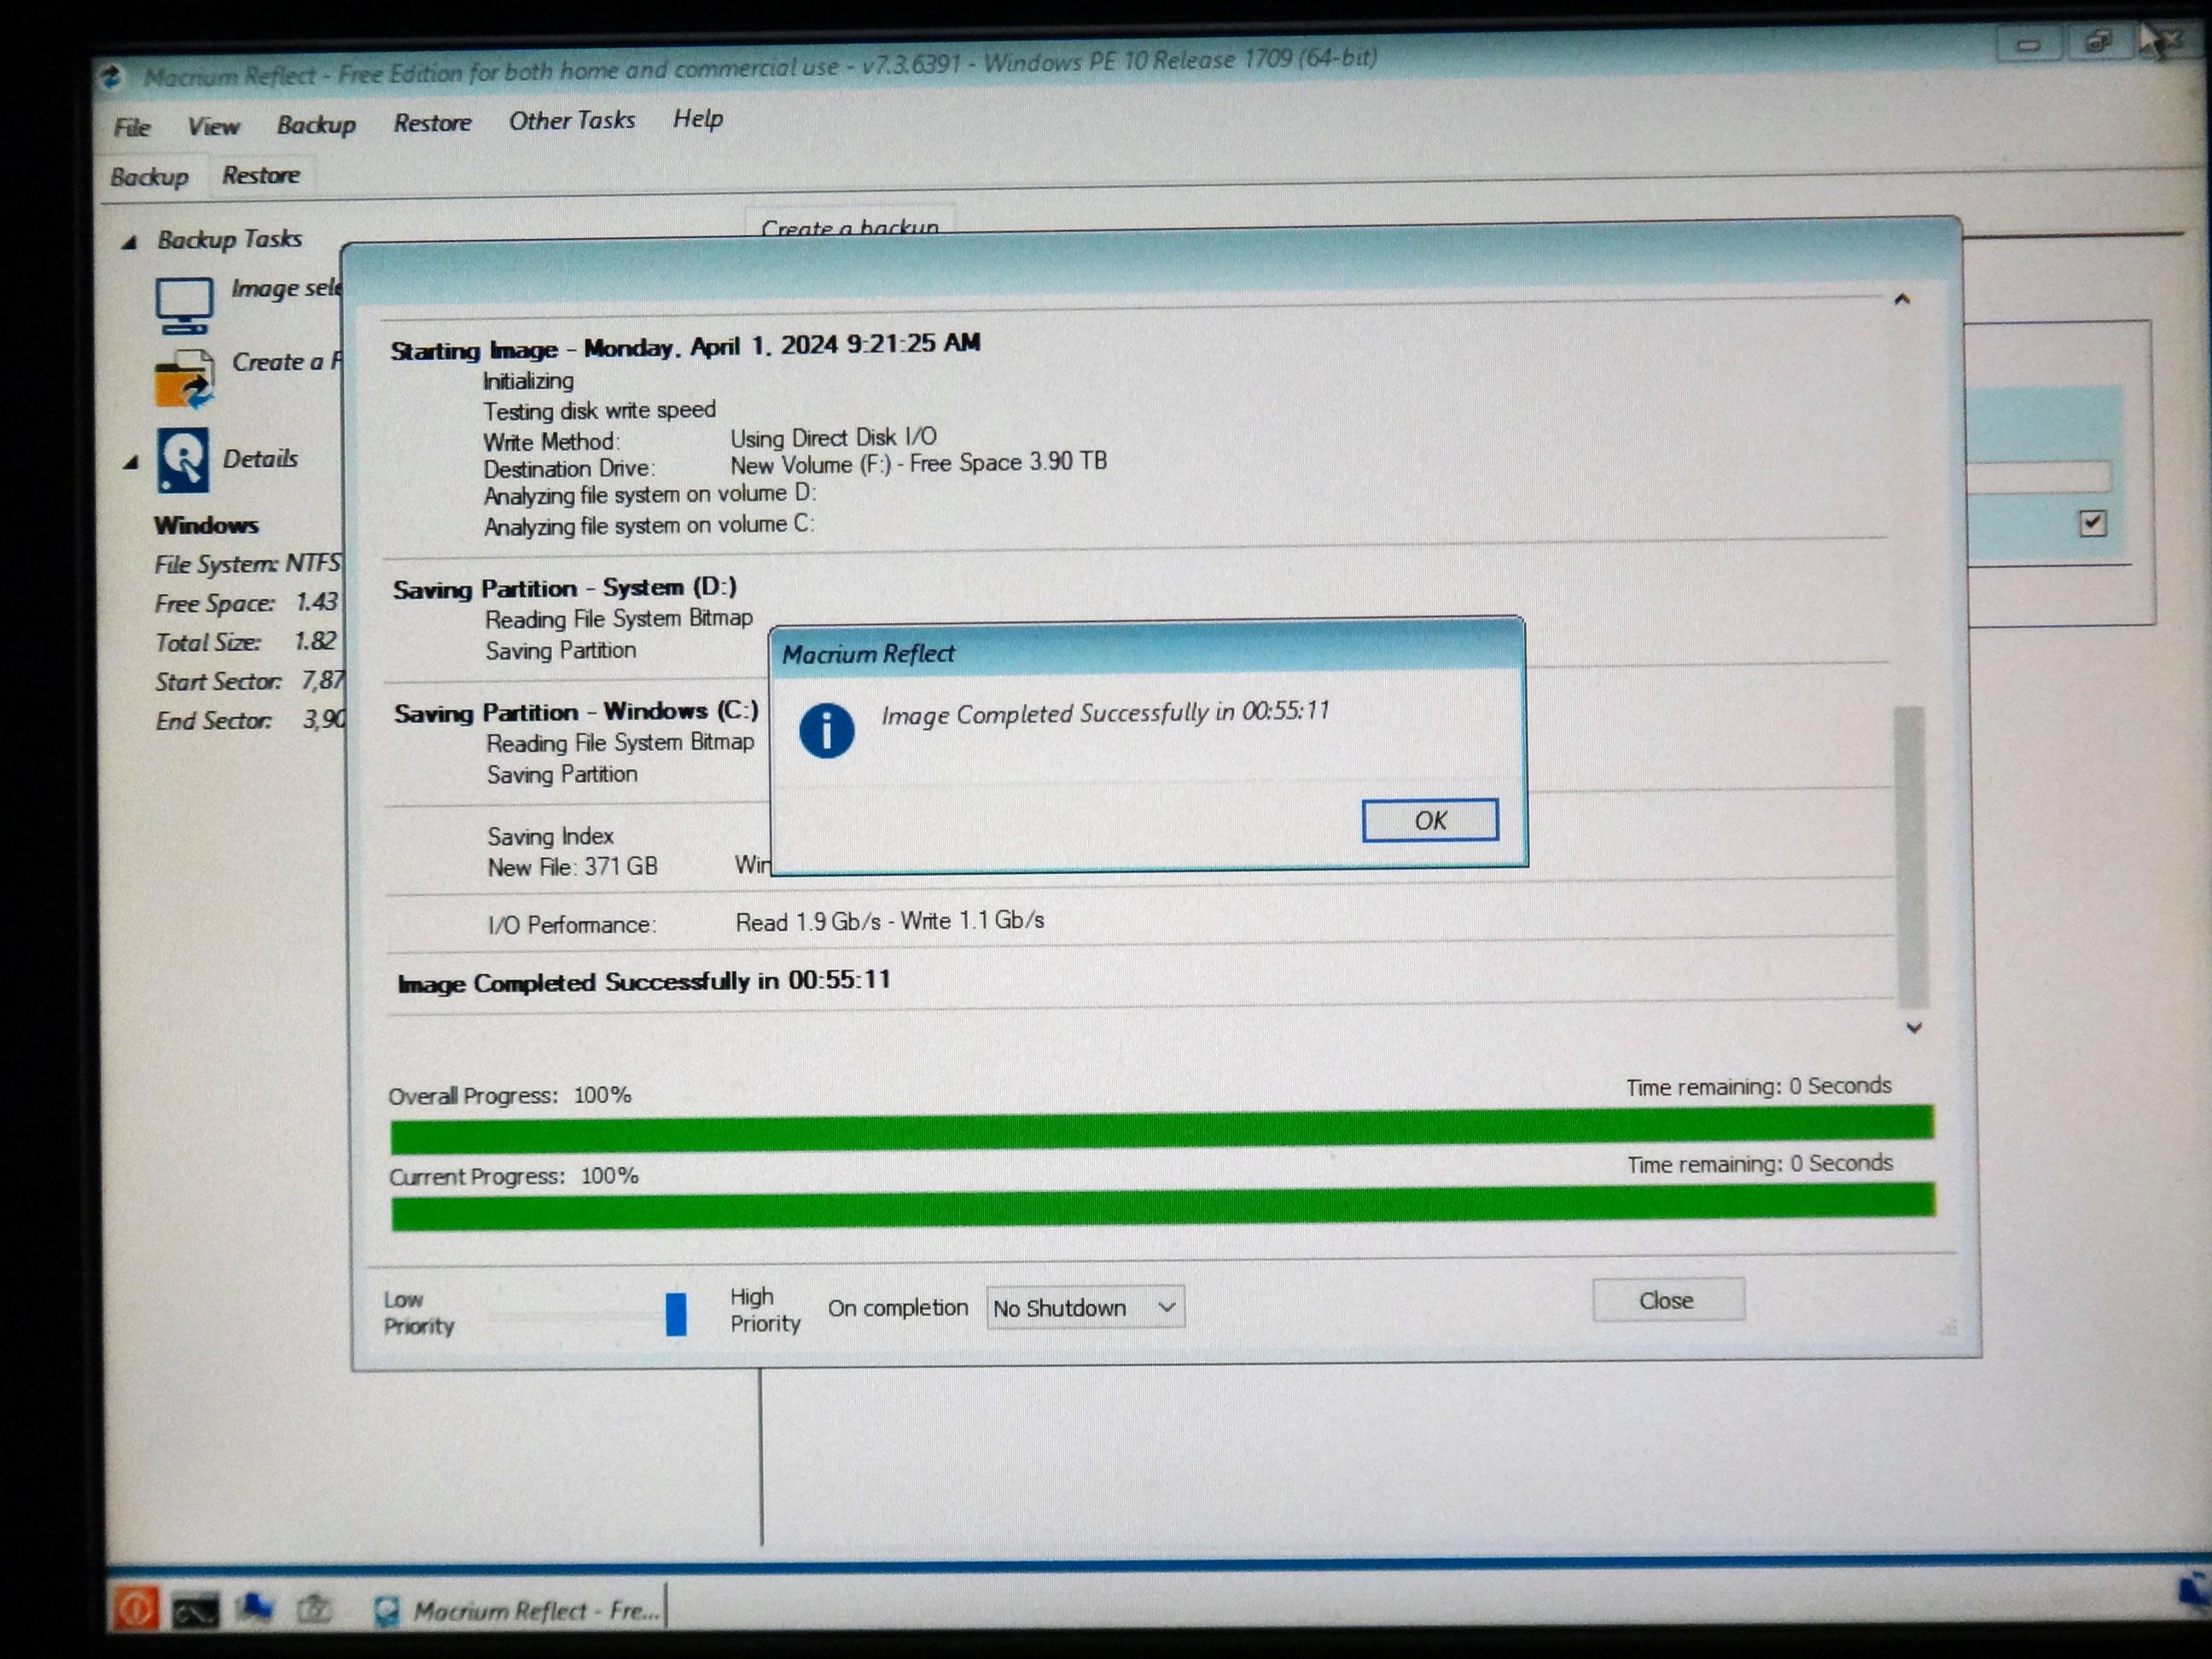The image size is (2212, 1659).
Task: Click 'Image Completed Successfully in 00:55:11' log line
Action: 644,981
